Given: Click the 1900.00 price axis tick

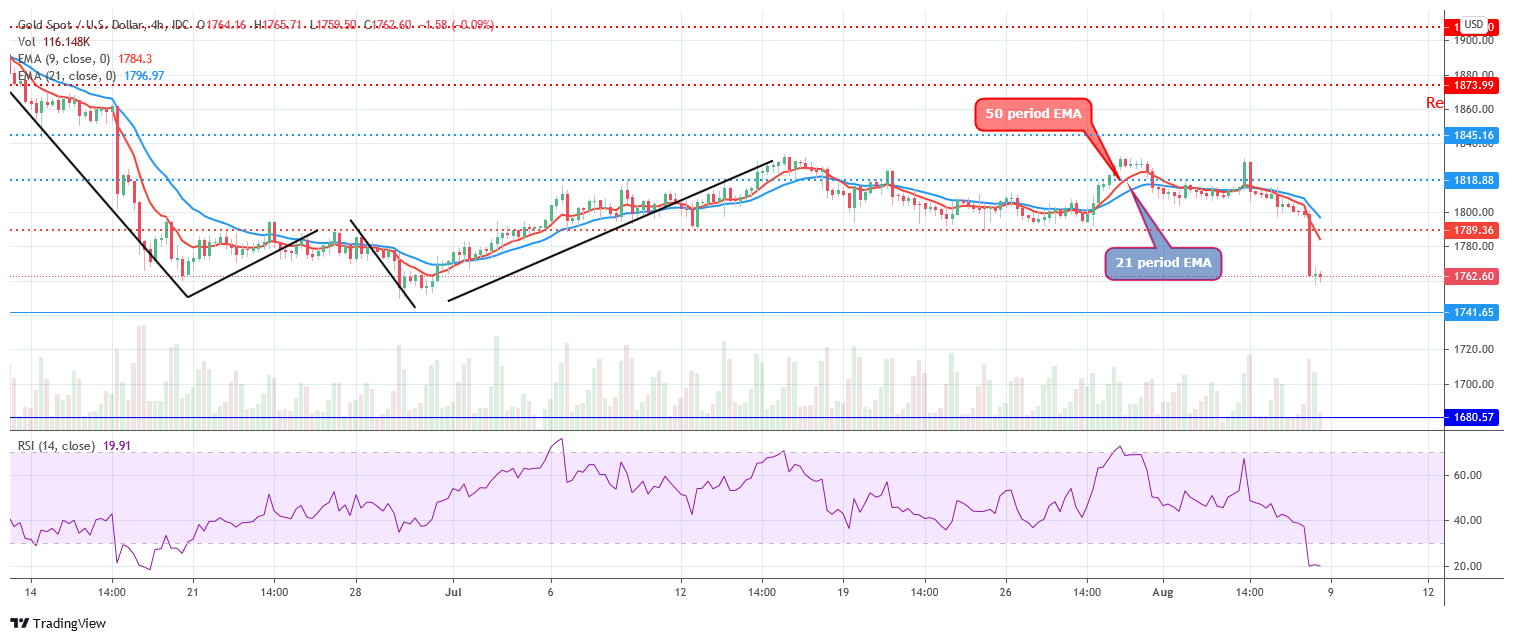Looking at the screenshot, I should [1474, 41].
